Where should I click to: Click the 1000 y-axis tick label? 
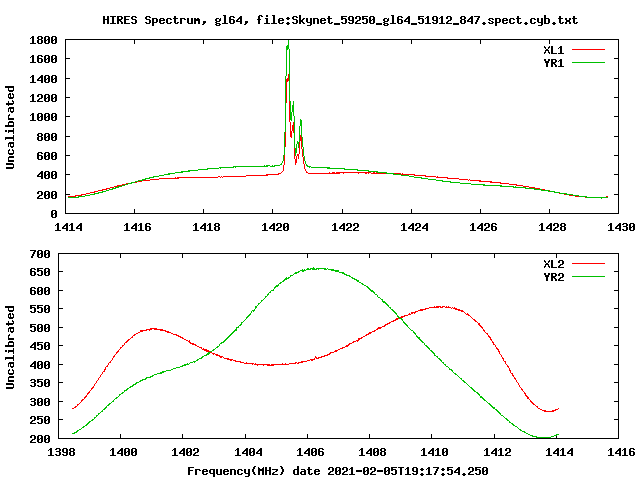[x=43, y=117]
